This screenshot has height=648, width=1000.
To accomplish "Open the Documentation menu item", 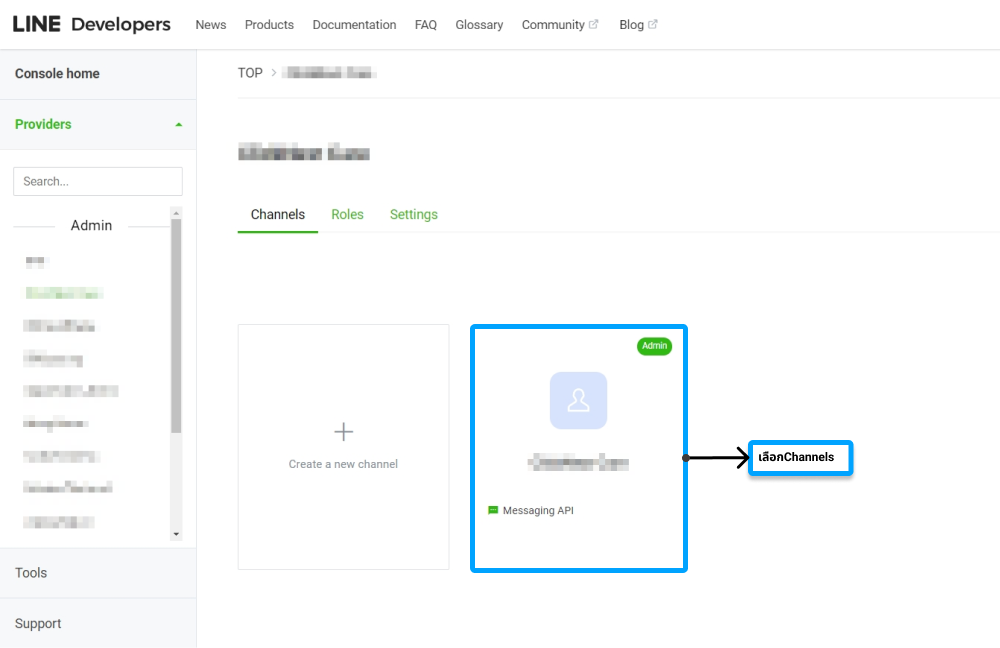I will point(354,24).
